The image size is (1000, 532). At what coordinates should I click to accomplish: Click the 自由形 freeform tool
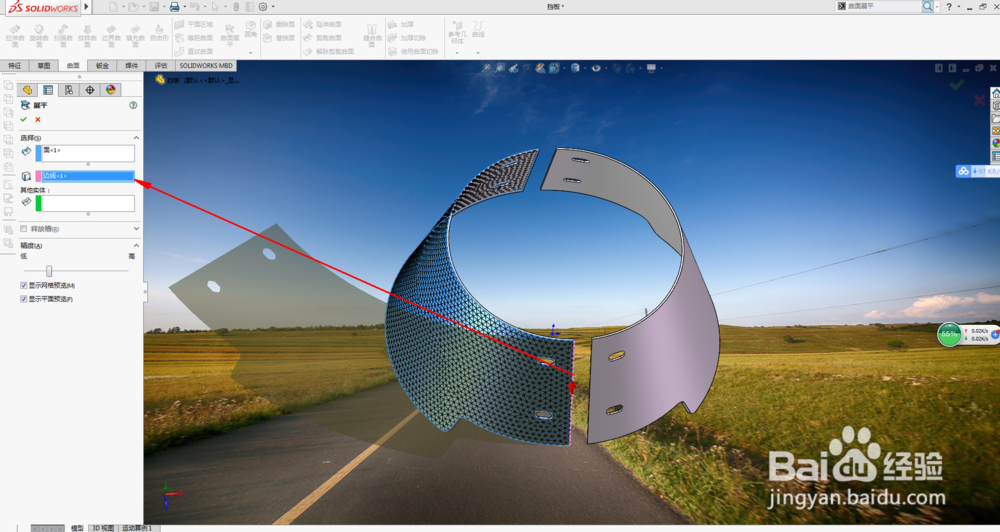159,33
